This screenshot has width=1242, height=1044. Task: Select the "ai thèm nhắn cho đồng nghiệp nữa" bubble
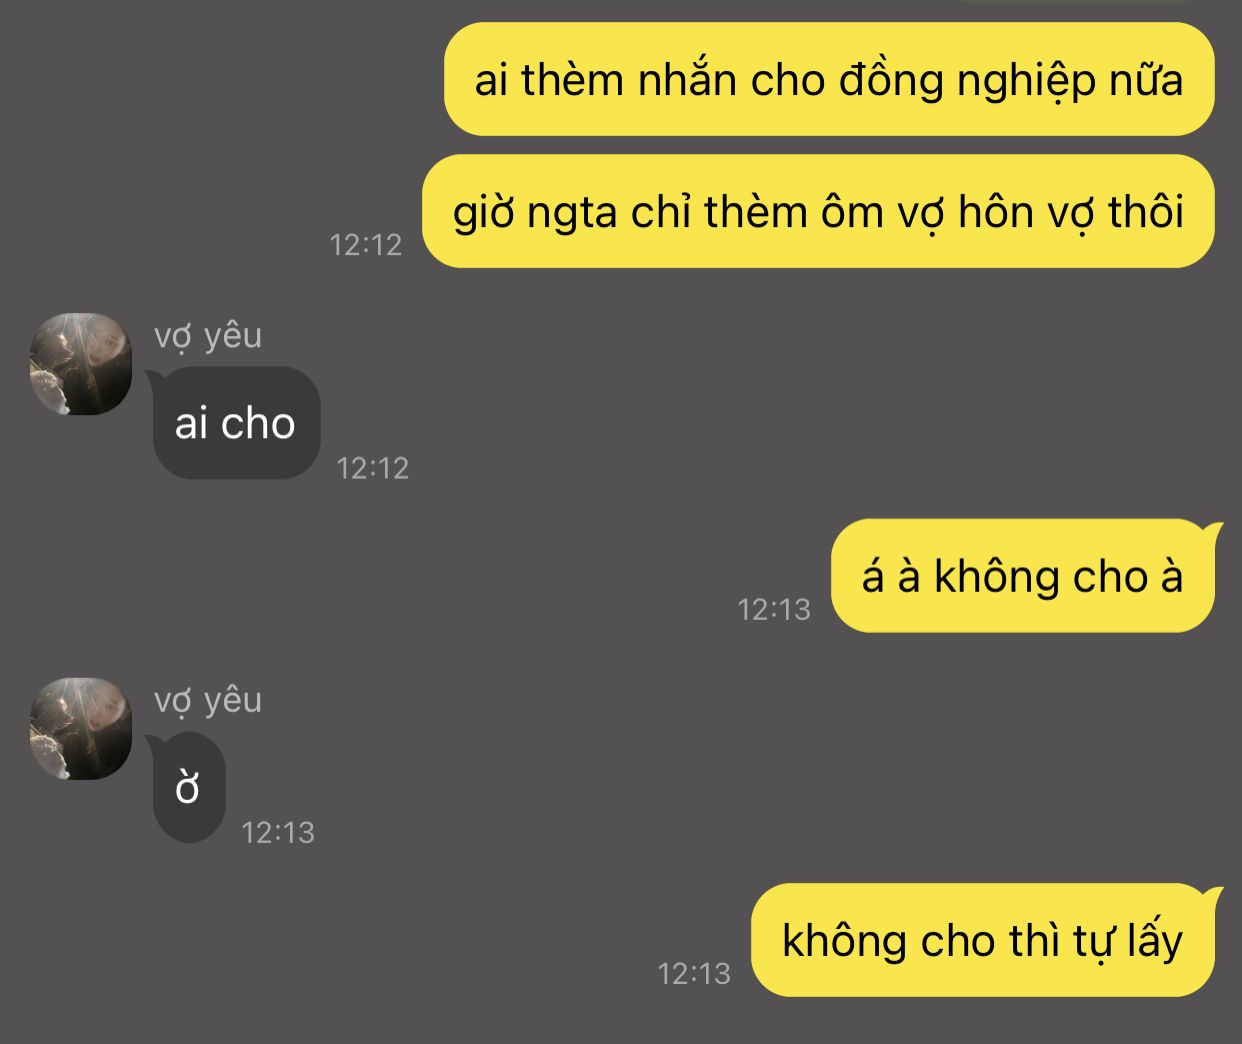tap(829, 79)
